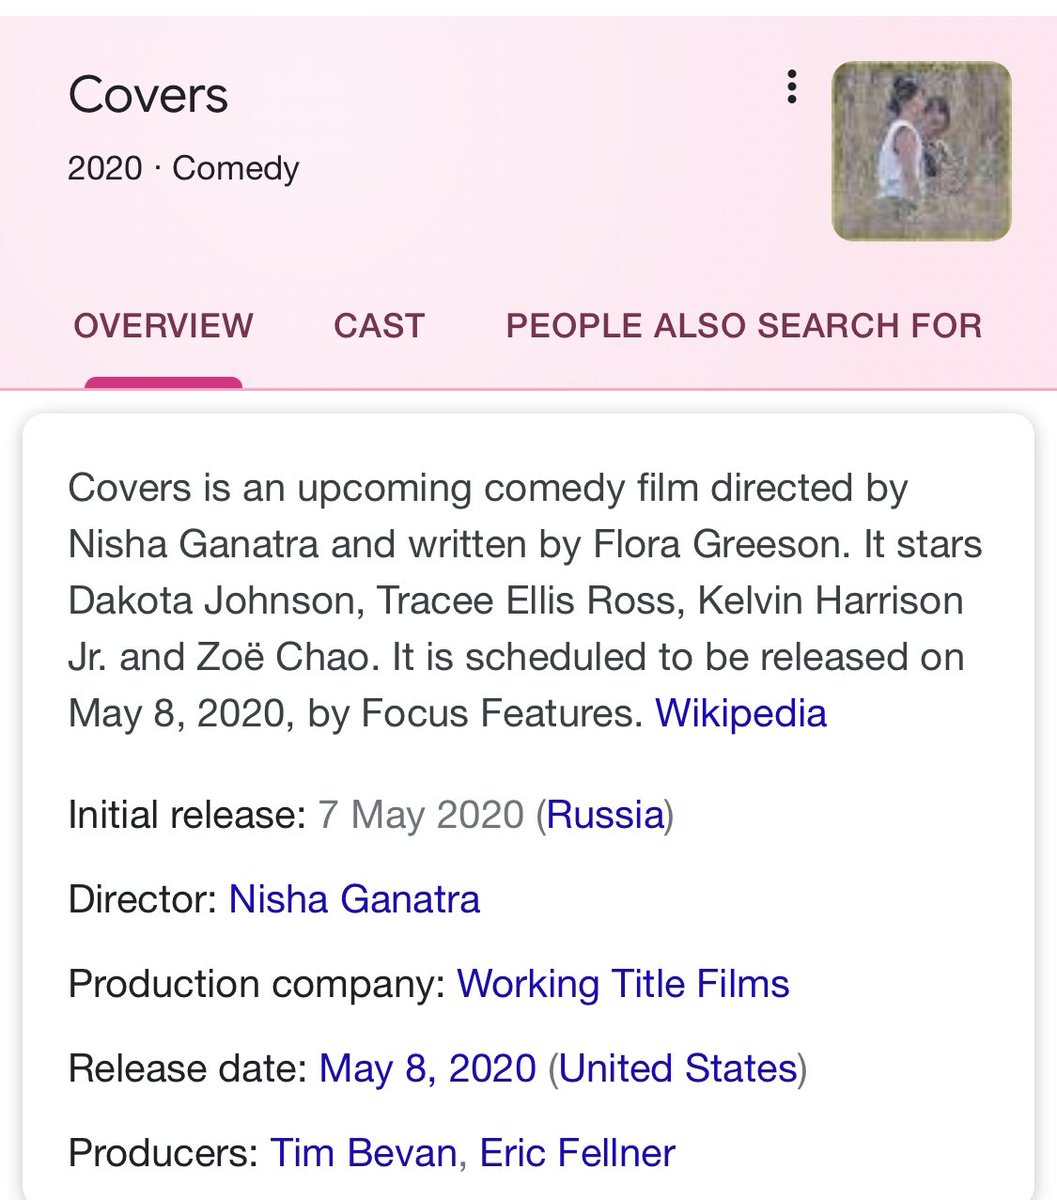
Task: Click the 2020 · Comedy subtitle
Action: pos(183,168)
